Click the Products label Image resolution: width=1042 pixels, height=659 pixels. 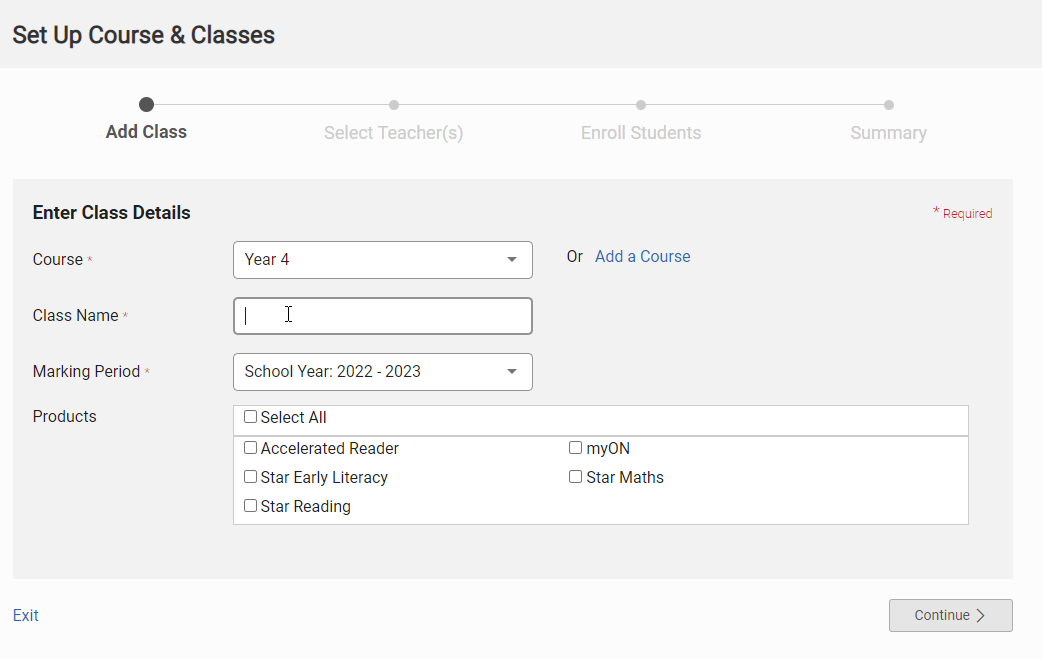pos(64,417)
